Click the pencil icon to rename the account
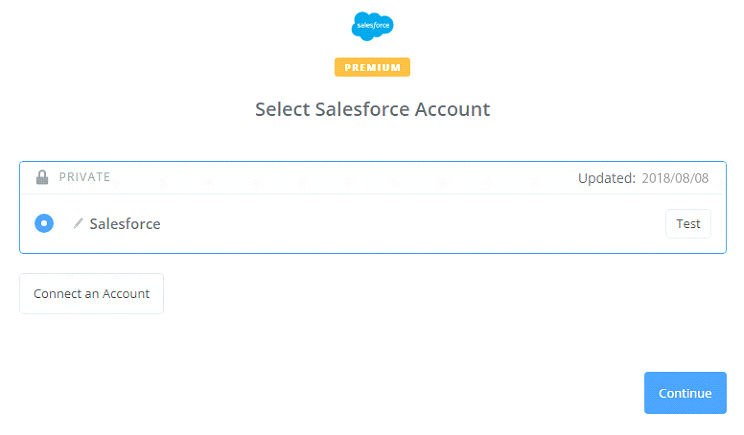 point(78,224)
